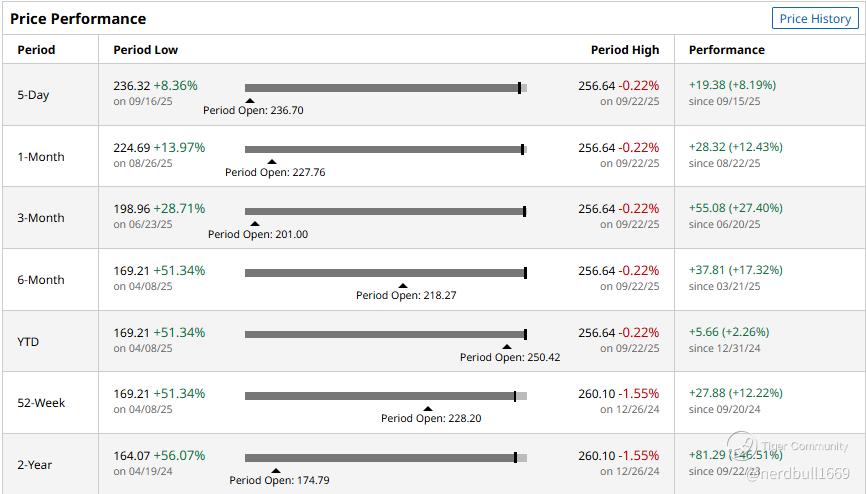The image size is (866, 494).
Task: Click the Price History button
Action: [x=815, y=19]
